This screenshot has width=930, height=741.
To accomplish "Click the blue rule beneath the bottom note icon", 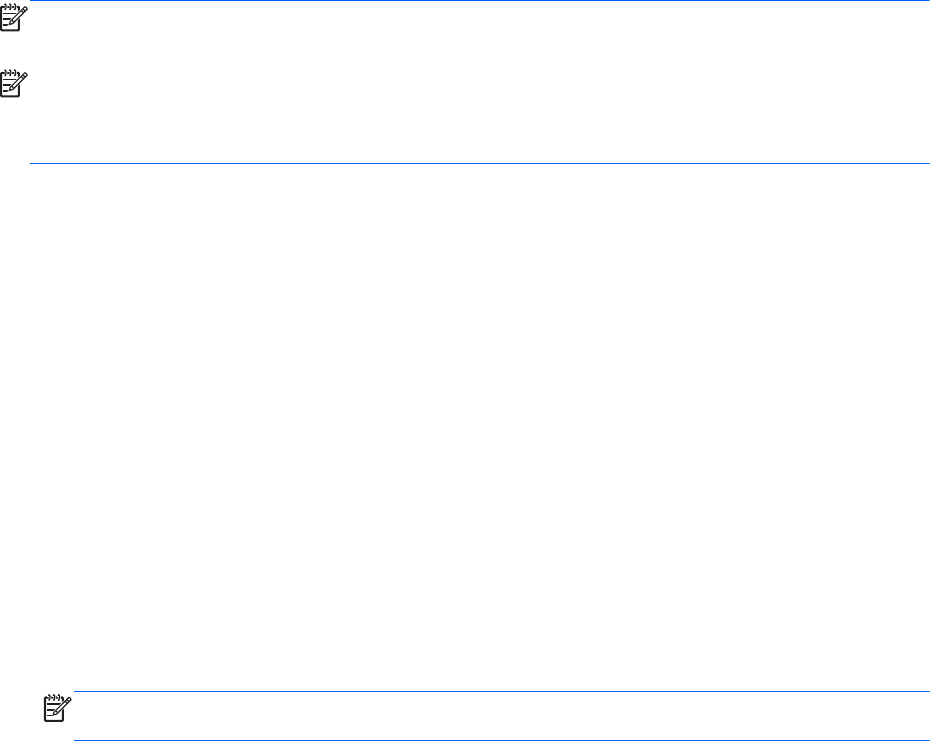I will (x=500, y=740).
